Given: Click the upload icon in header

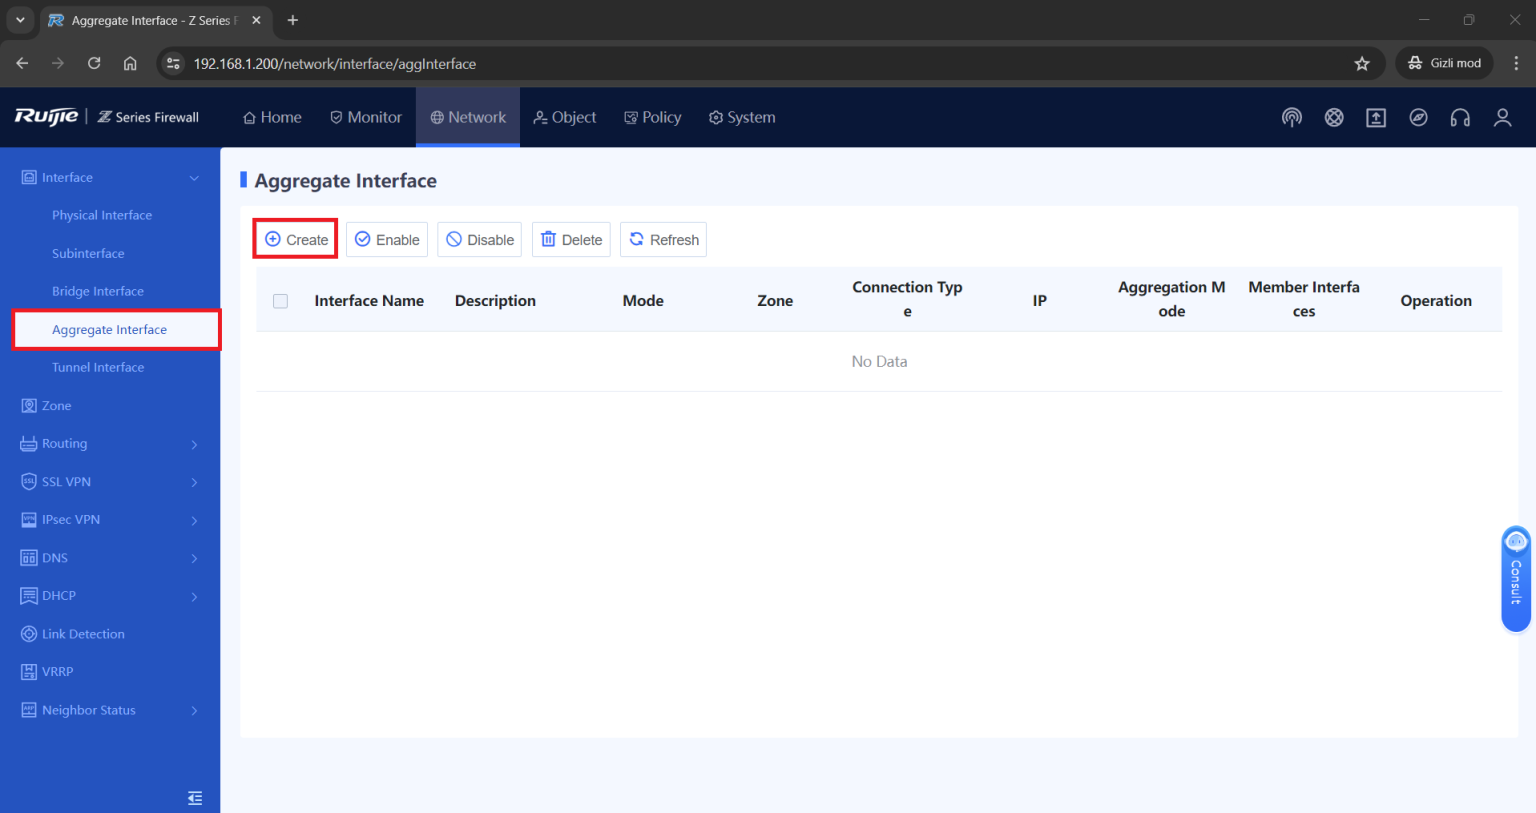Looking at the screenshot, I should (x=1376, y=118).
